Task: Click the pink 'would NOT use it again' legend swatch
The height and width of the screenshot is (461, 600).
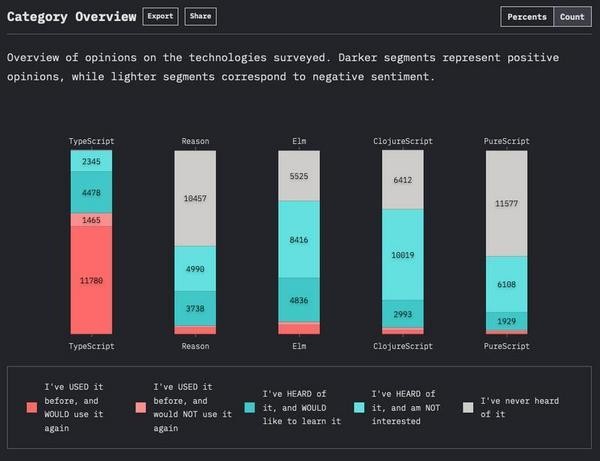Action: click(141, 407)
